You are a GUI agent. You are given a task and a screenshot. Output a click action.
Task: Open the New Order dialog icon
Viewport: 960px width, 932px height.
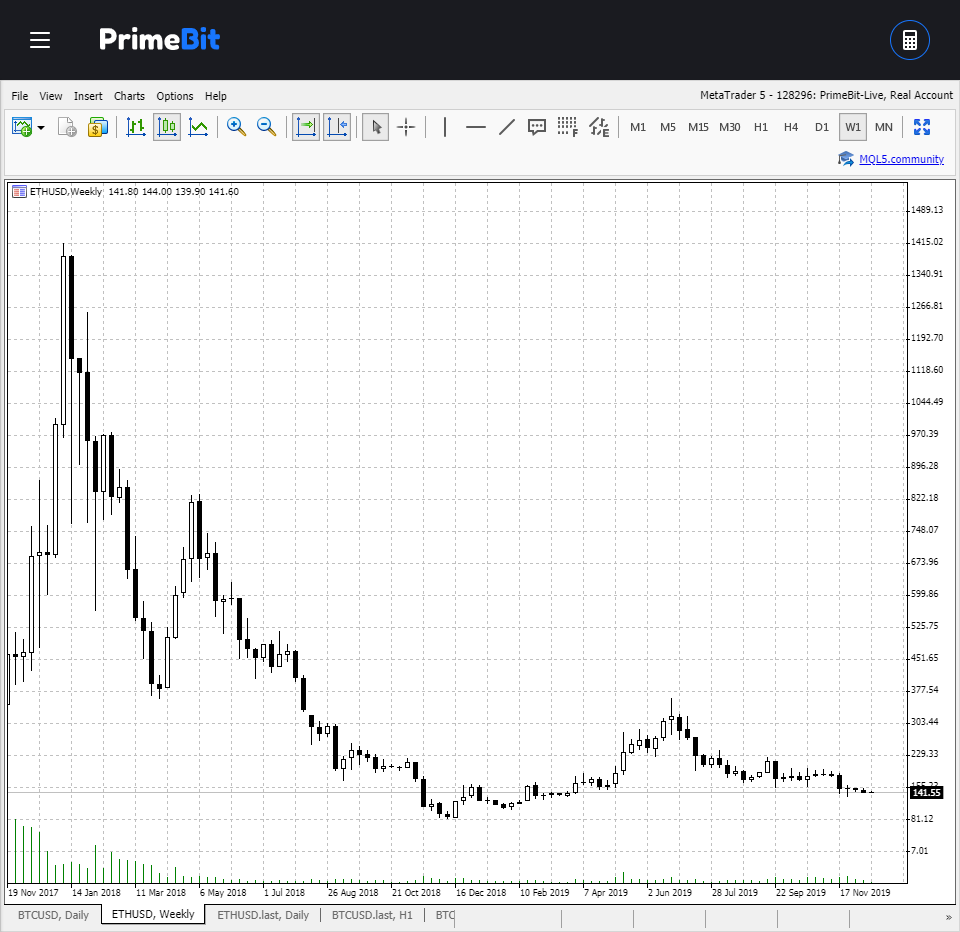coord(98,127)
